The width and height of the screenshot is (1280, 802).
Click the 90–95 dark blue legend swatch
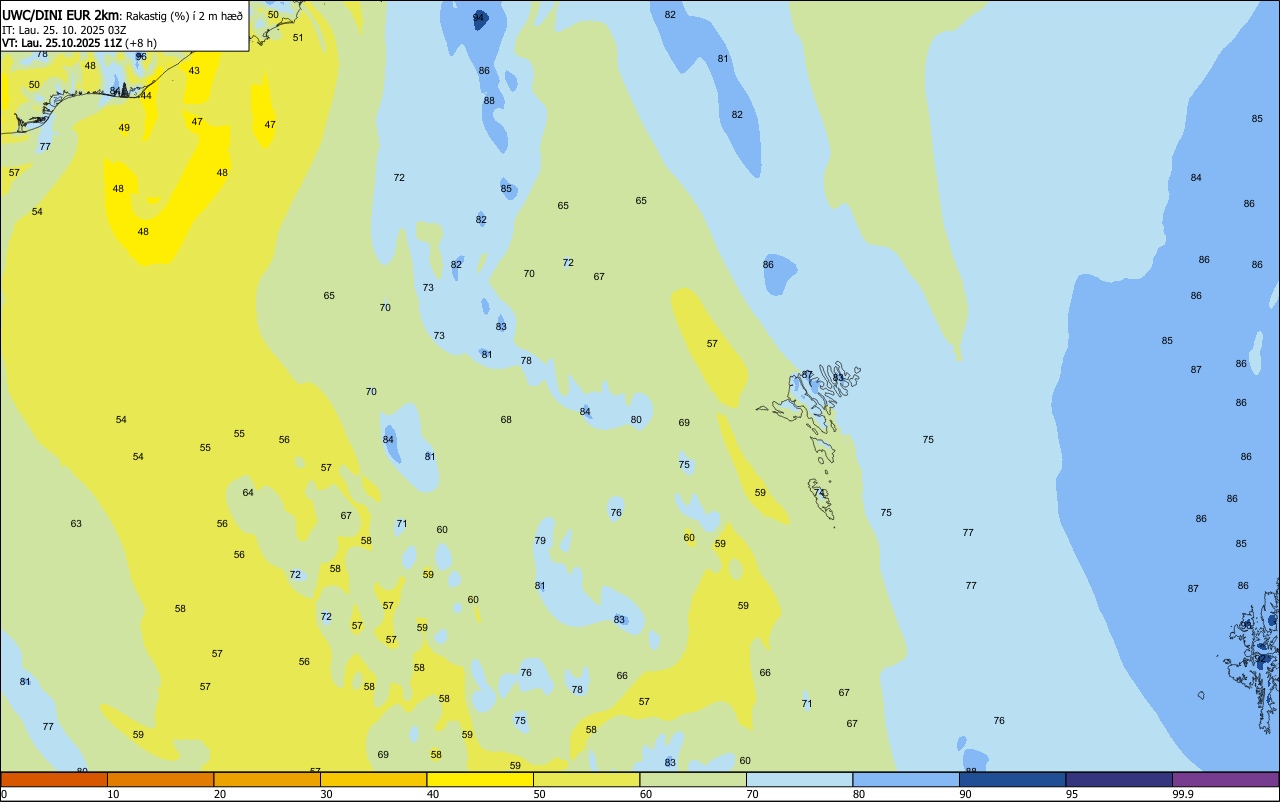click(x=1012, y=779)
